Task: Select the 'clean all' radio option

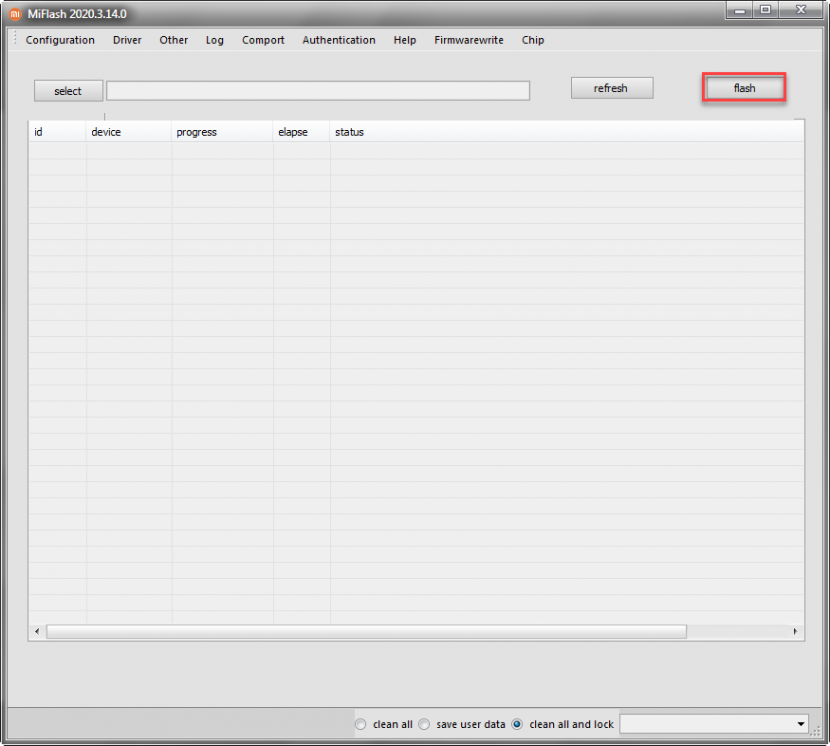Action: click(x=361, y=724)
